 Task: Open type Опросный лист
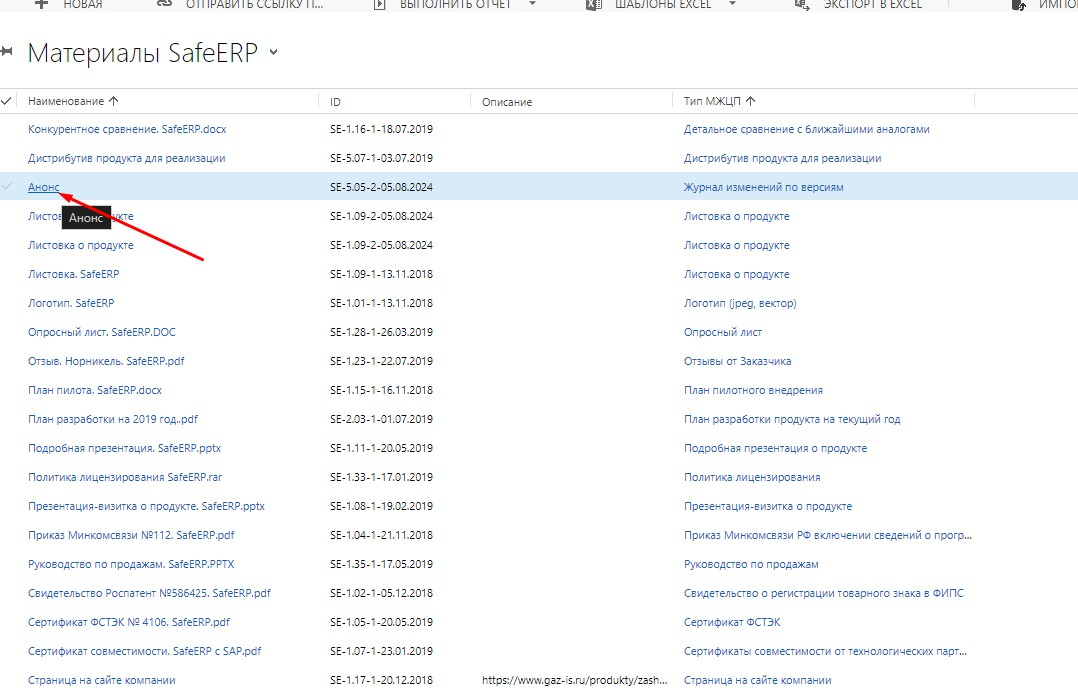point(723,332)
